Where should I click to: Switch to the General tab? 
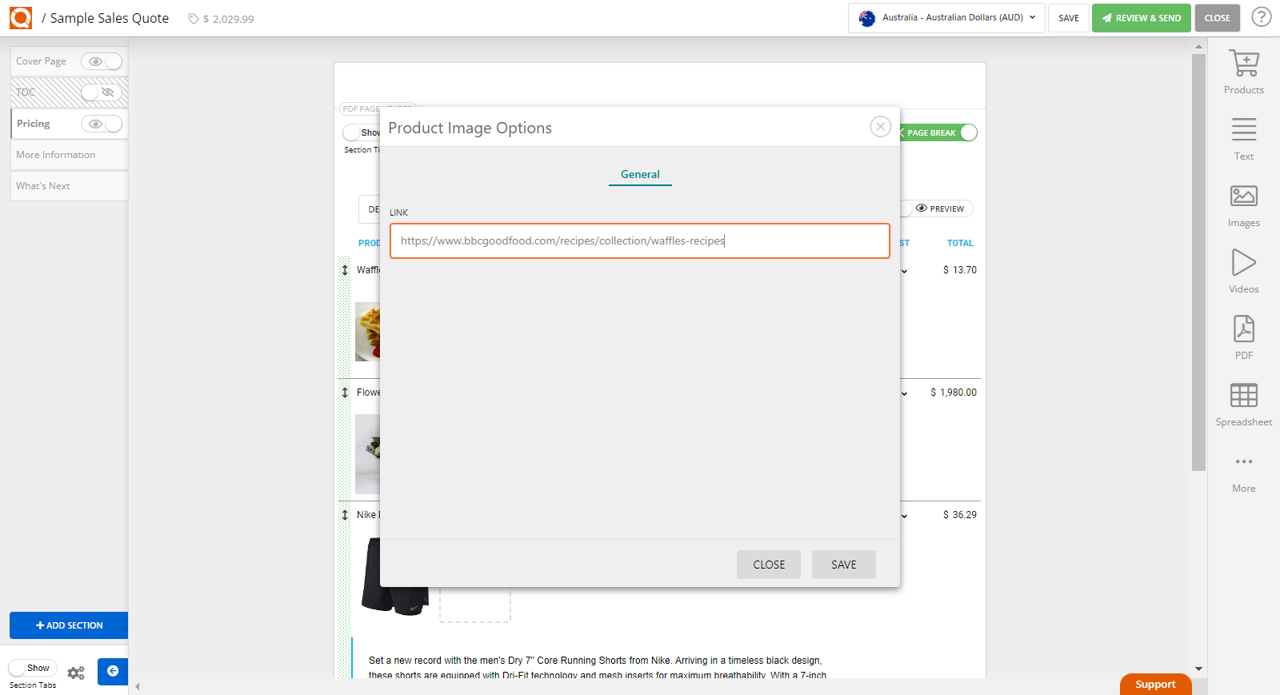[639, 174]
